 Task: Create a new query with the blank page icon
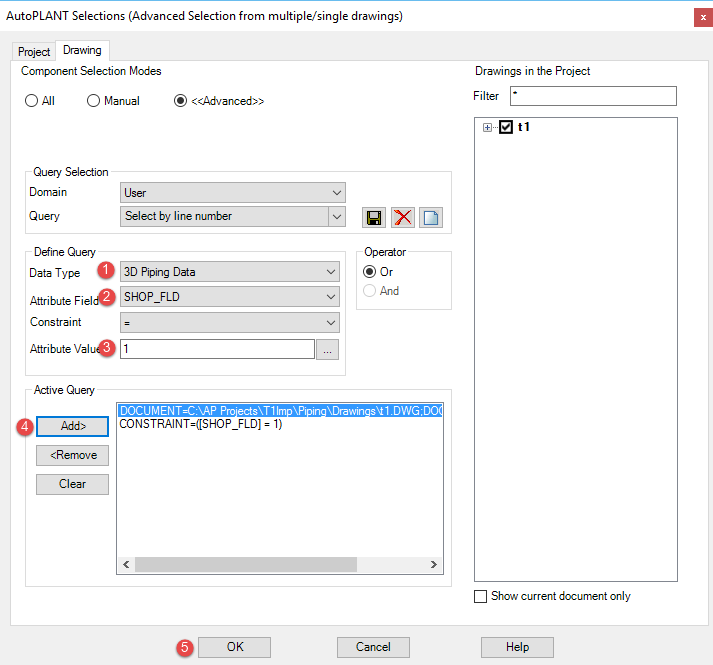tap(431, 217)
